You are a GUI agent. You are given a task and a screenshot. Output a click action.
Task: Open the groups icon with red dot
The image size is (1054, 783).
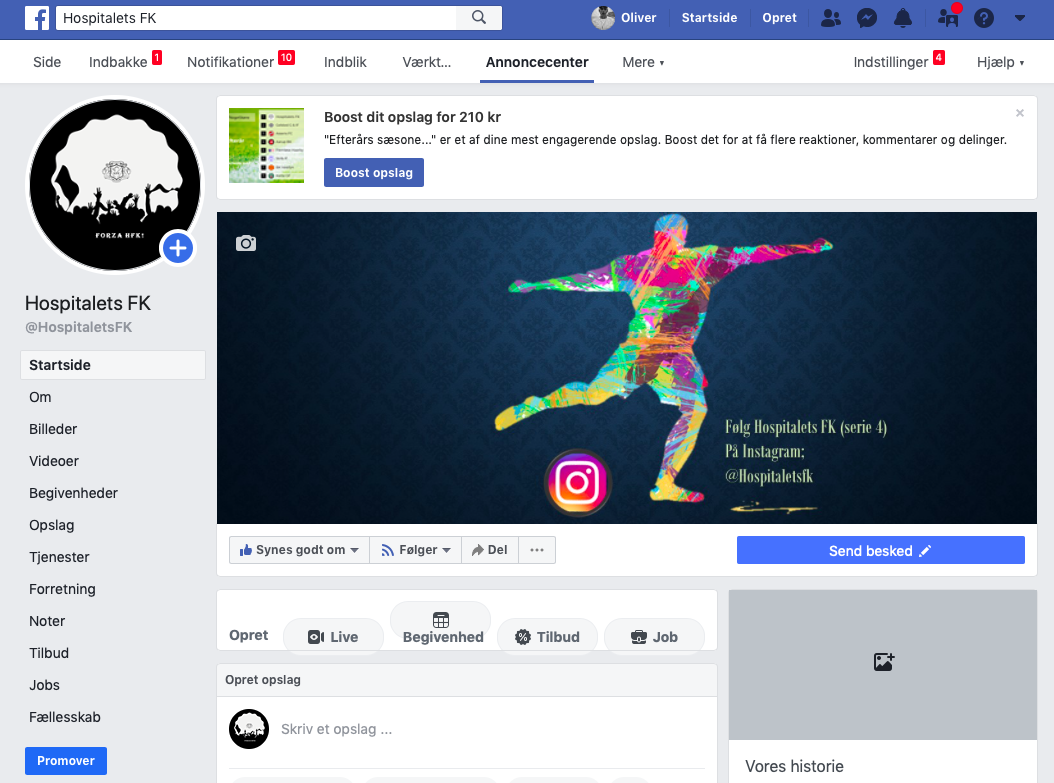point(949,17)
